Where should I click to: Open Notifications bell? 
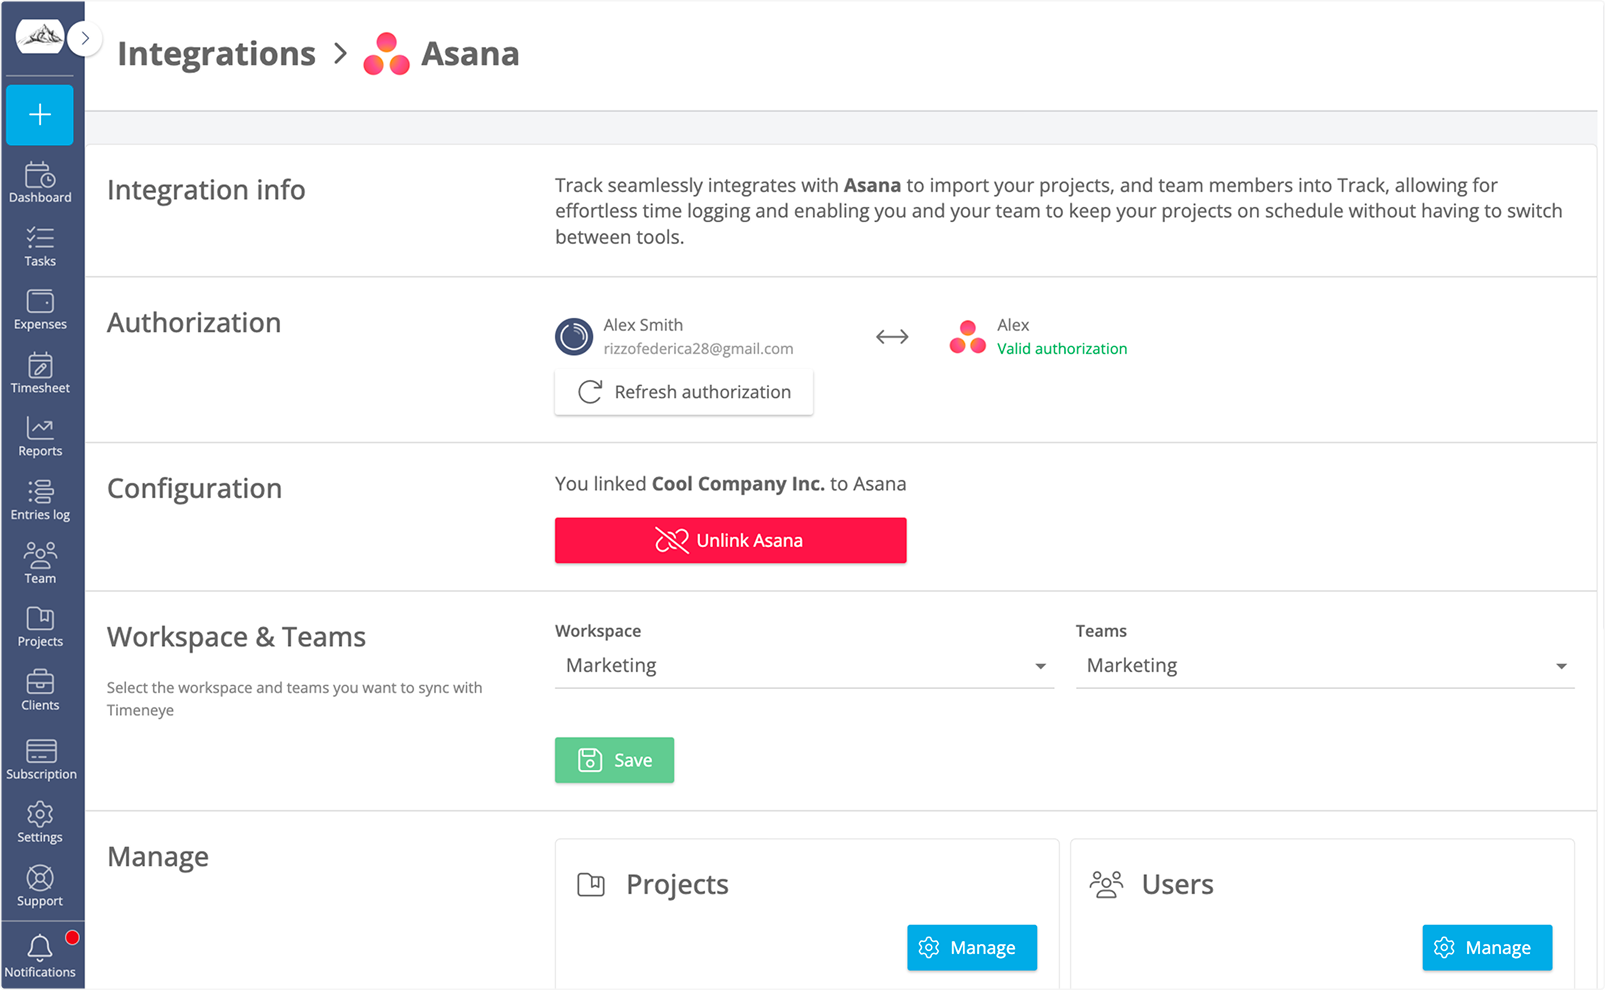click(40, 957)
